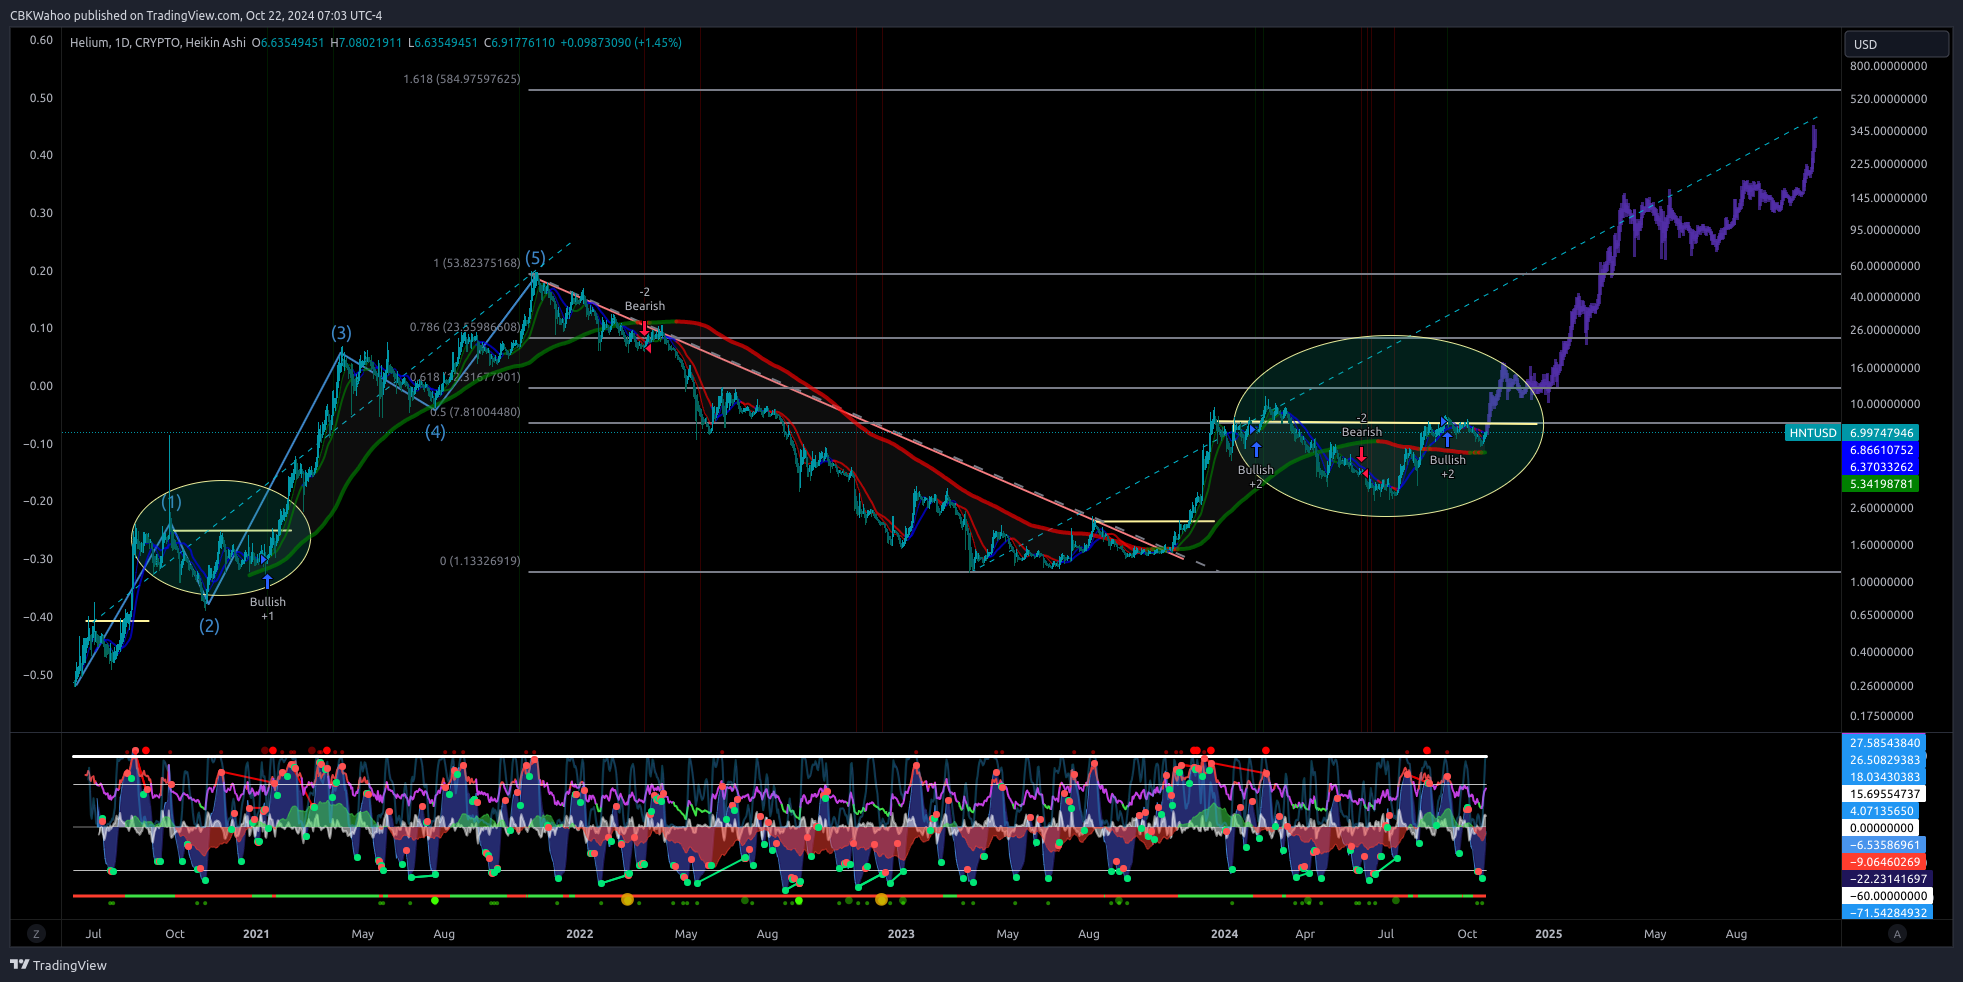Viewport: 1963px width, 982px height.
Task: Click the 6.86610752 blue price tag
Action: pos(1882,450)
